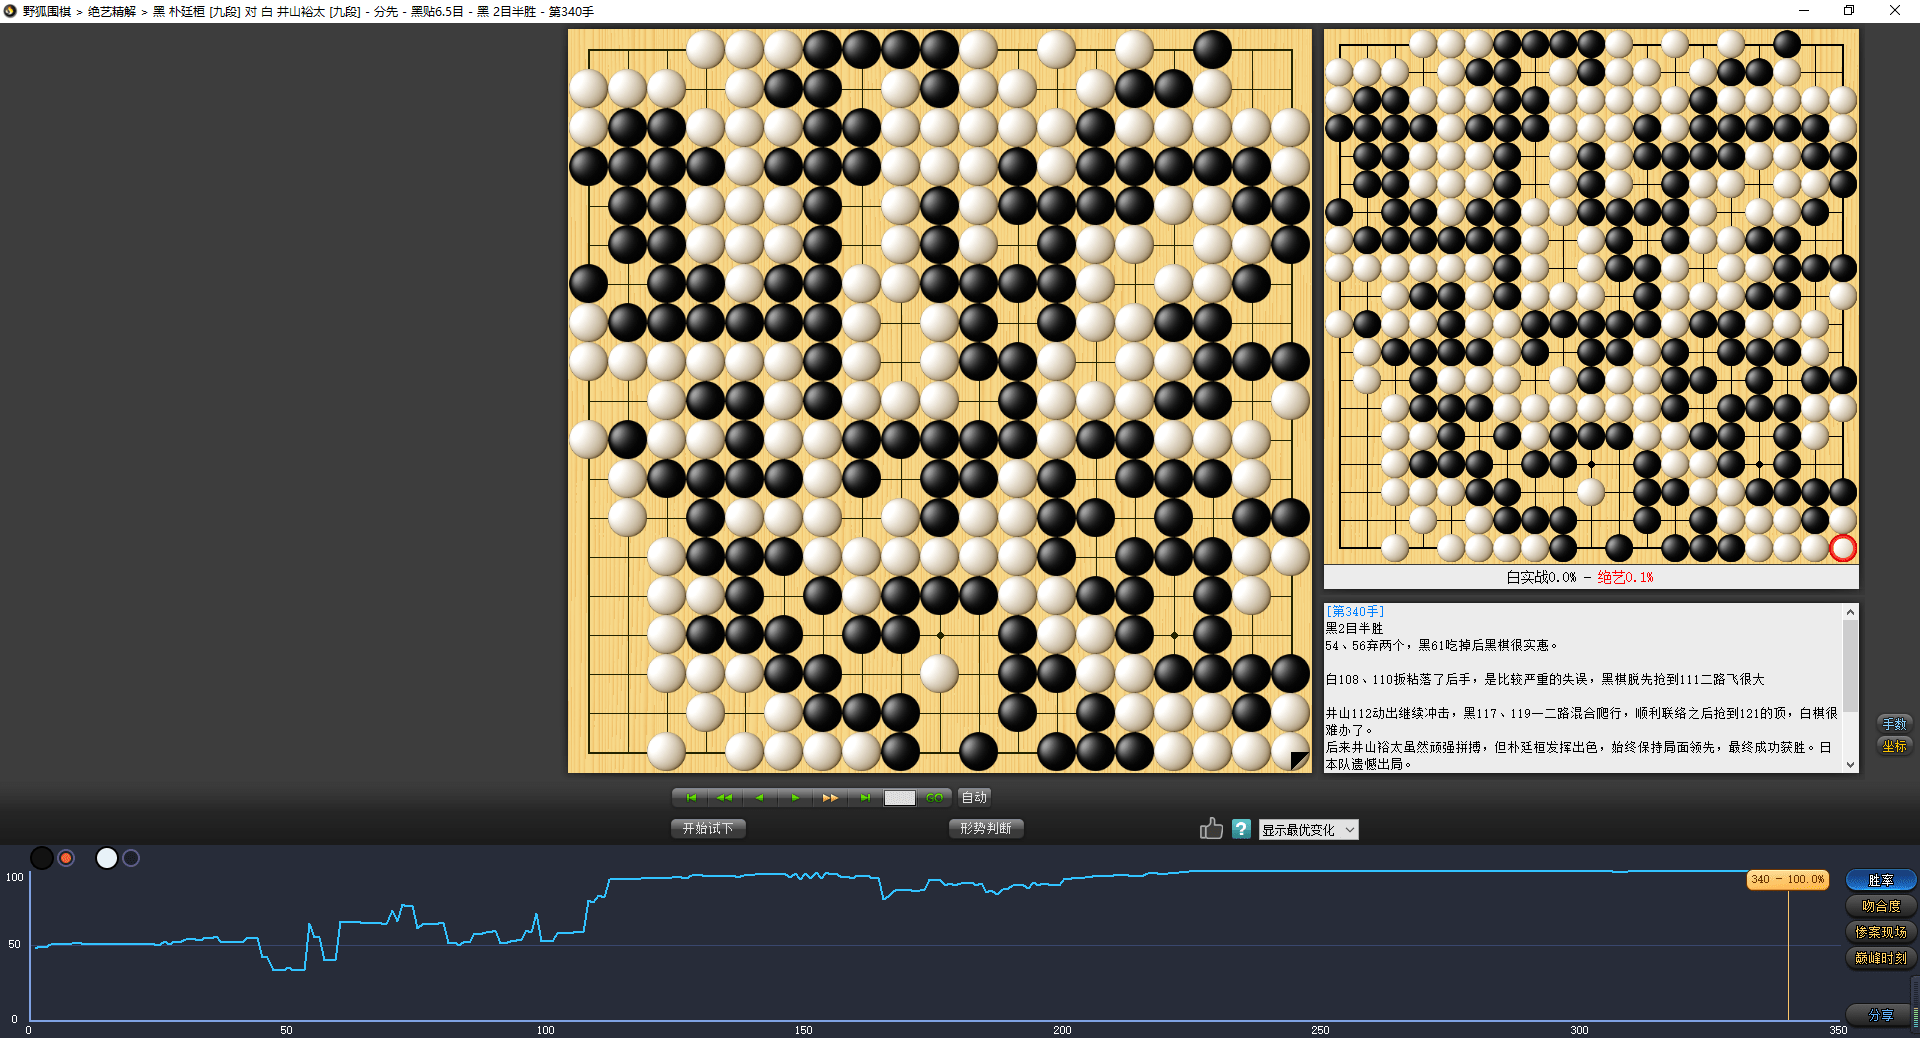Click the 形势判断 button
Screen dimensions: 1920x1038
click(x=985, y=828)
